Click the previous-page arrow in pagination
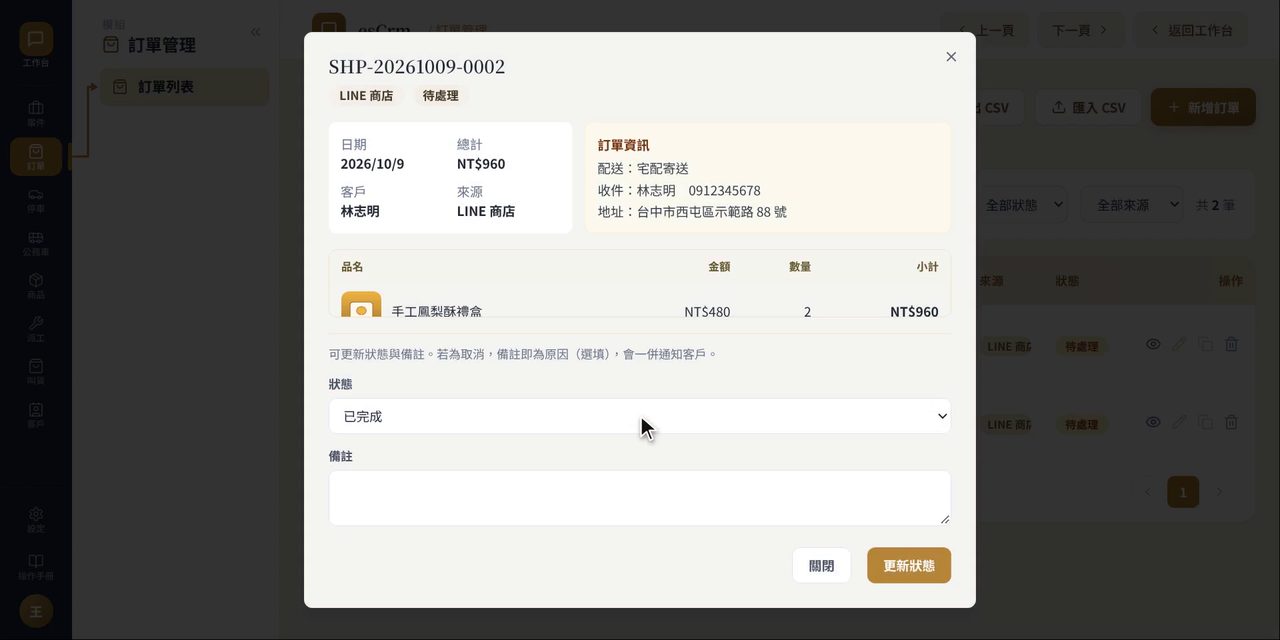The image size is (1280, 640). [x=1147, y=492]
